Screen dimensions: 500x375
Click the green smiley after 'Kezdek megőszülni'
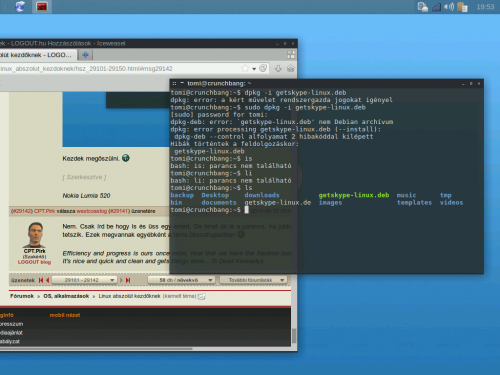click(126, 158)
